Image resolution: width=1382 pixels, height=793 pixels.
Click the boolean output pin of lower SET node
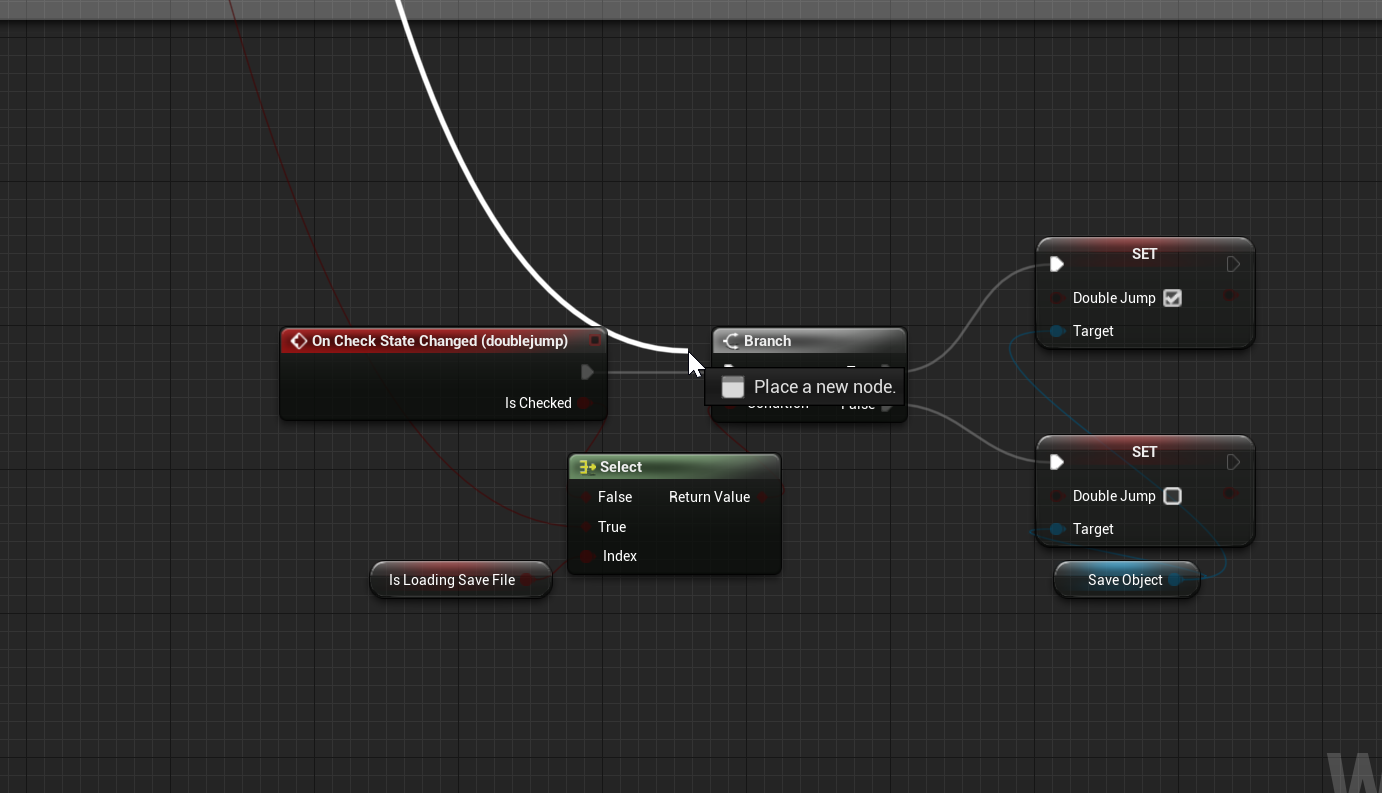tap(1231, 493)
